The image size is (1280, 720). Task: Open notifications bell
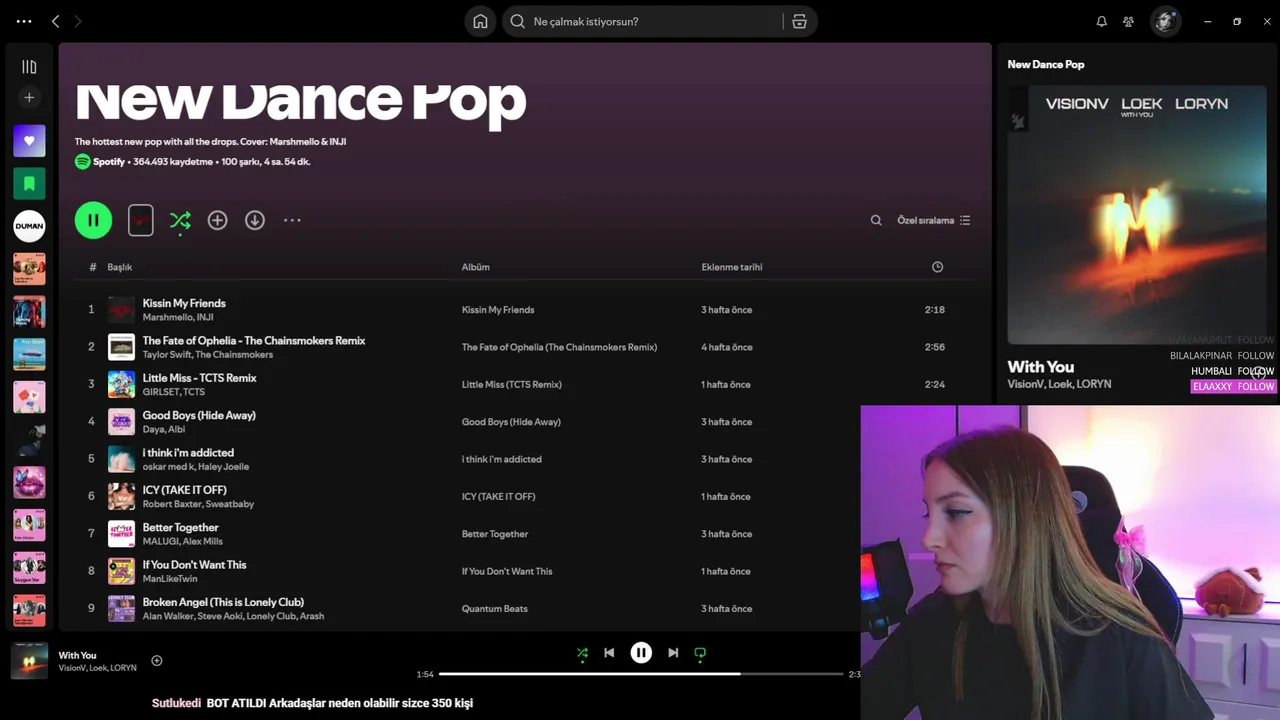pos(1101,21)
